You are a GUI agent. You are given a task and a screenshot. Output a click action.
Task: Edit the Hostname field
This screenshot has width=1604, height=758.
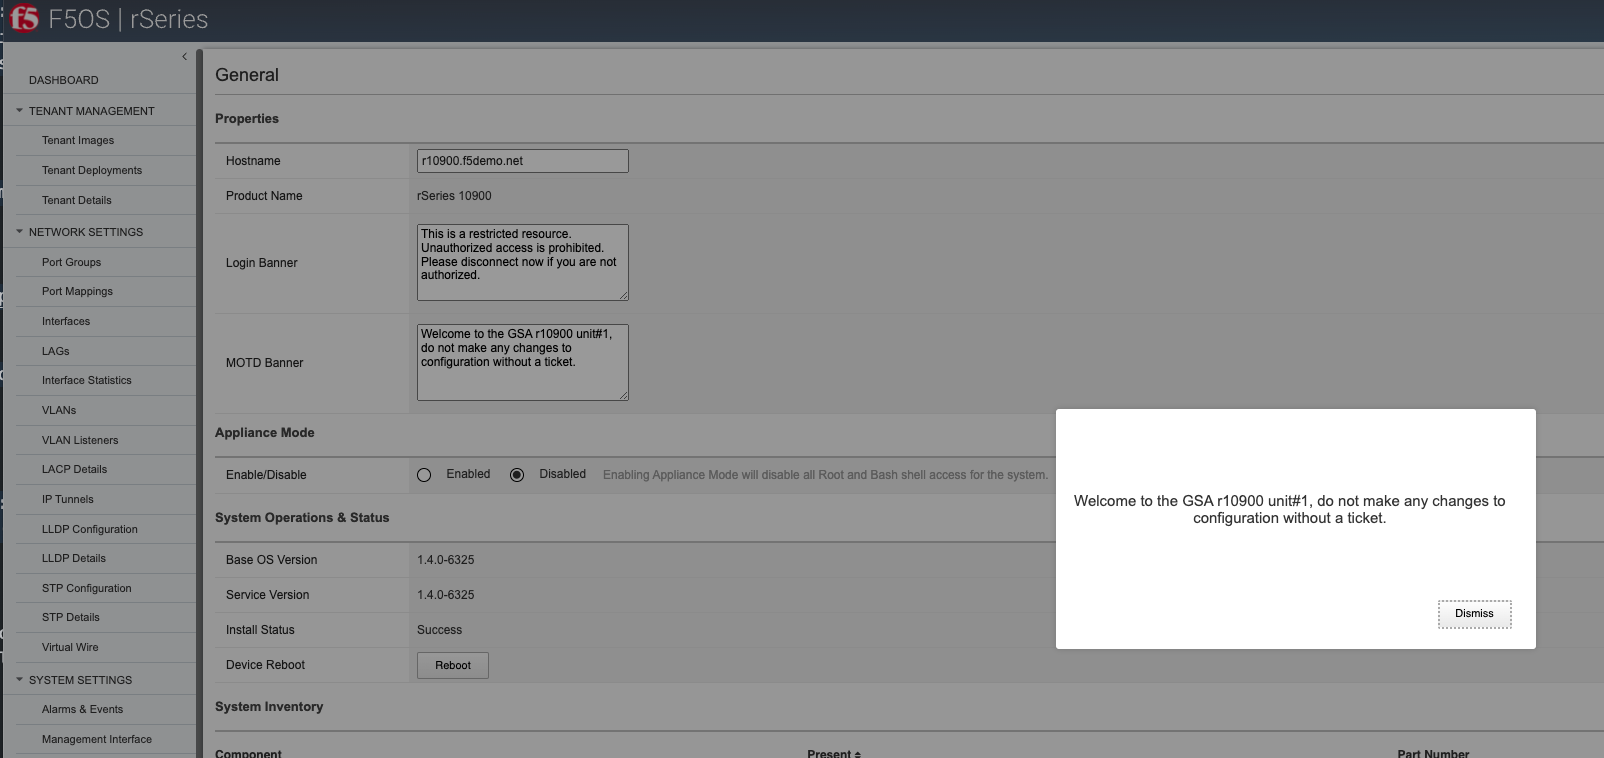pos(523,161)
